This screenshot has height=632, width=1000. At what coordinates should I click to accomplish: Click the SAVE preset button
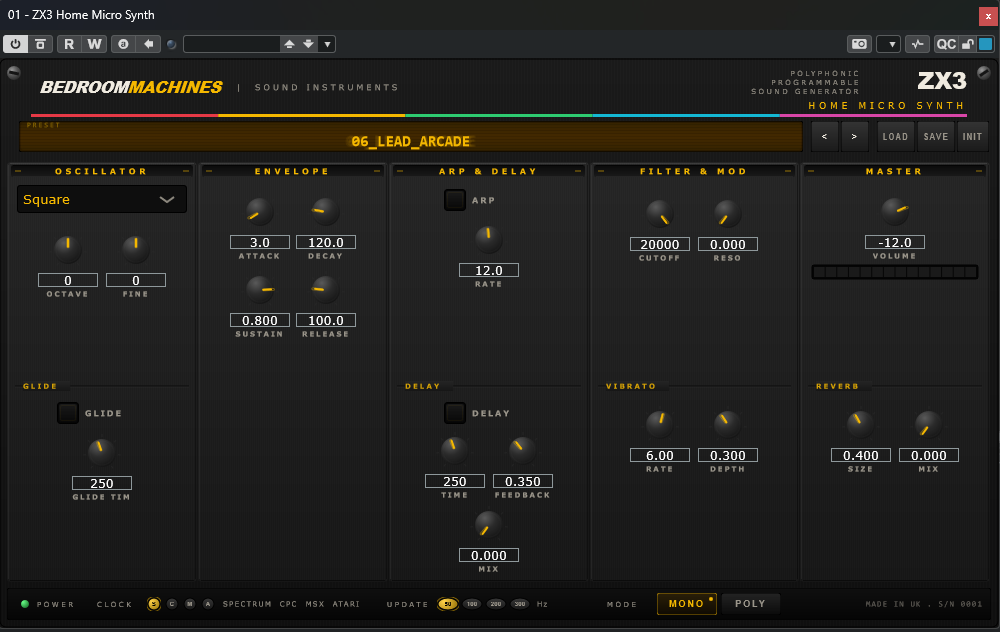(936, 136)
